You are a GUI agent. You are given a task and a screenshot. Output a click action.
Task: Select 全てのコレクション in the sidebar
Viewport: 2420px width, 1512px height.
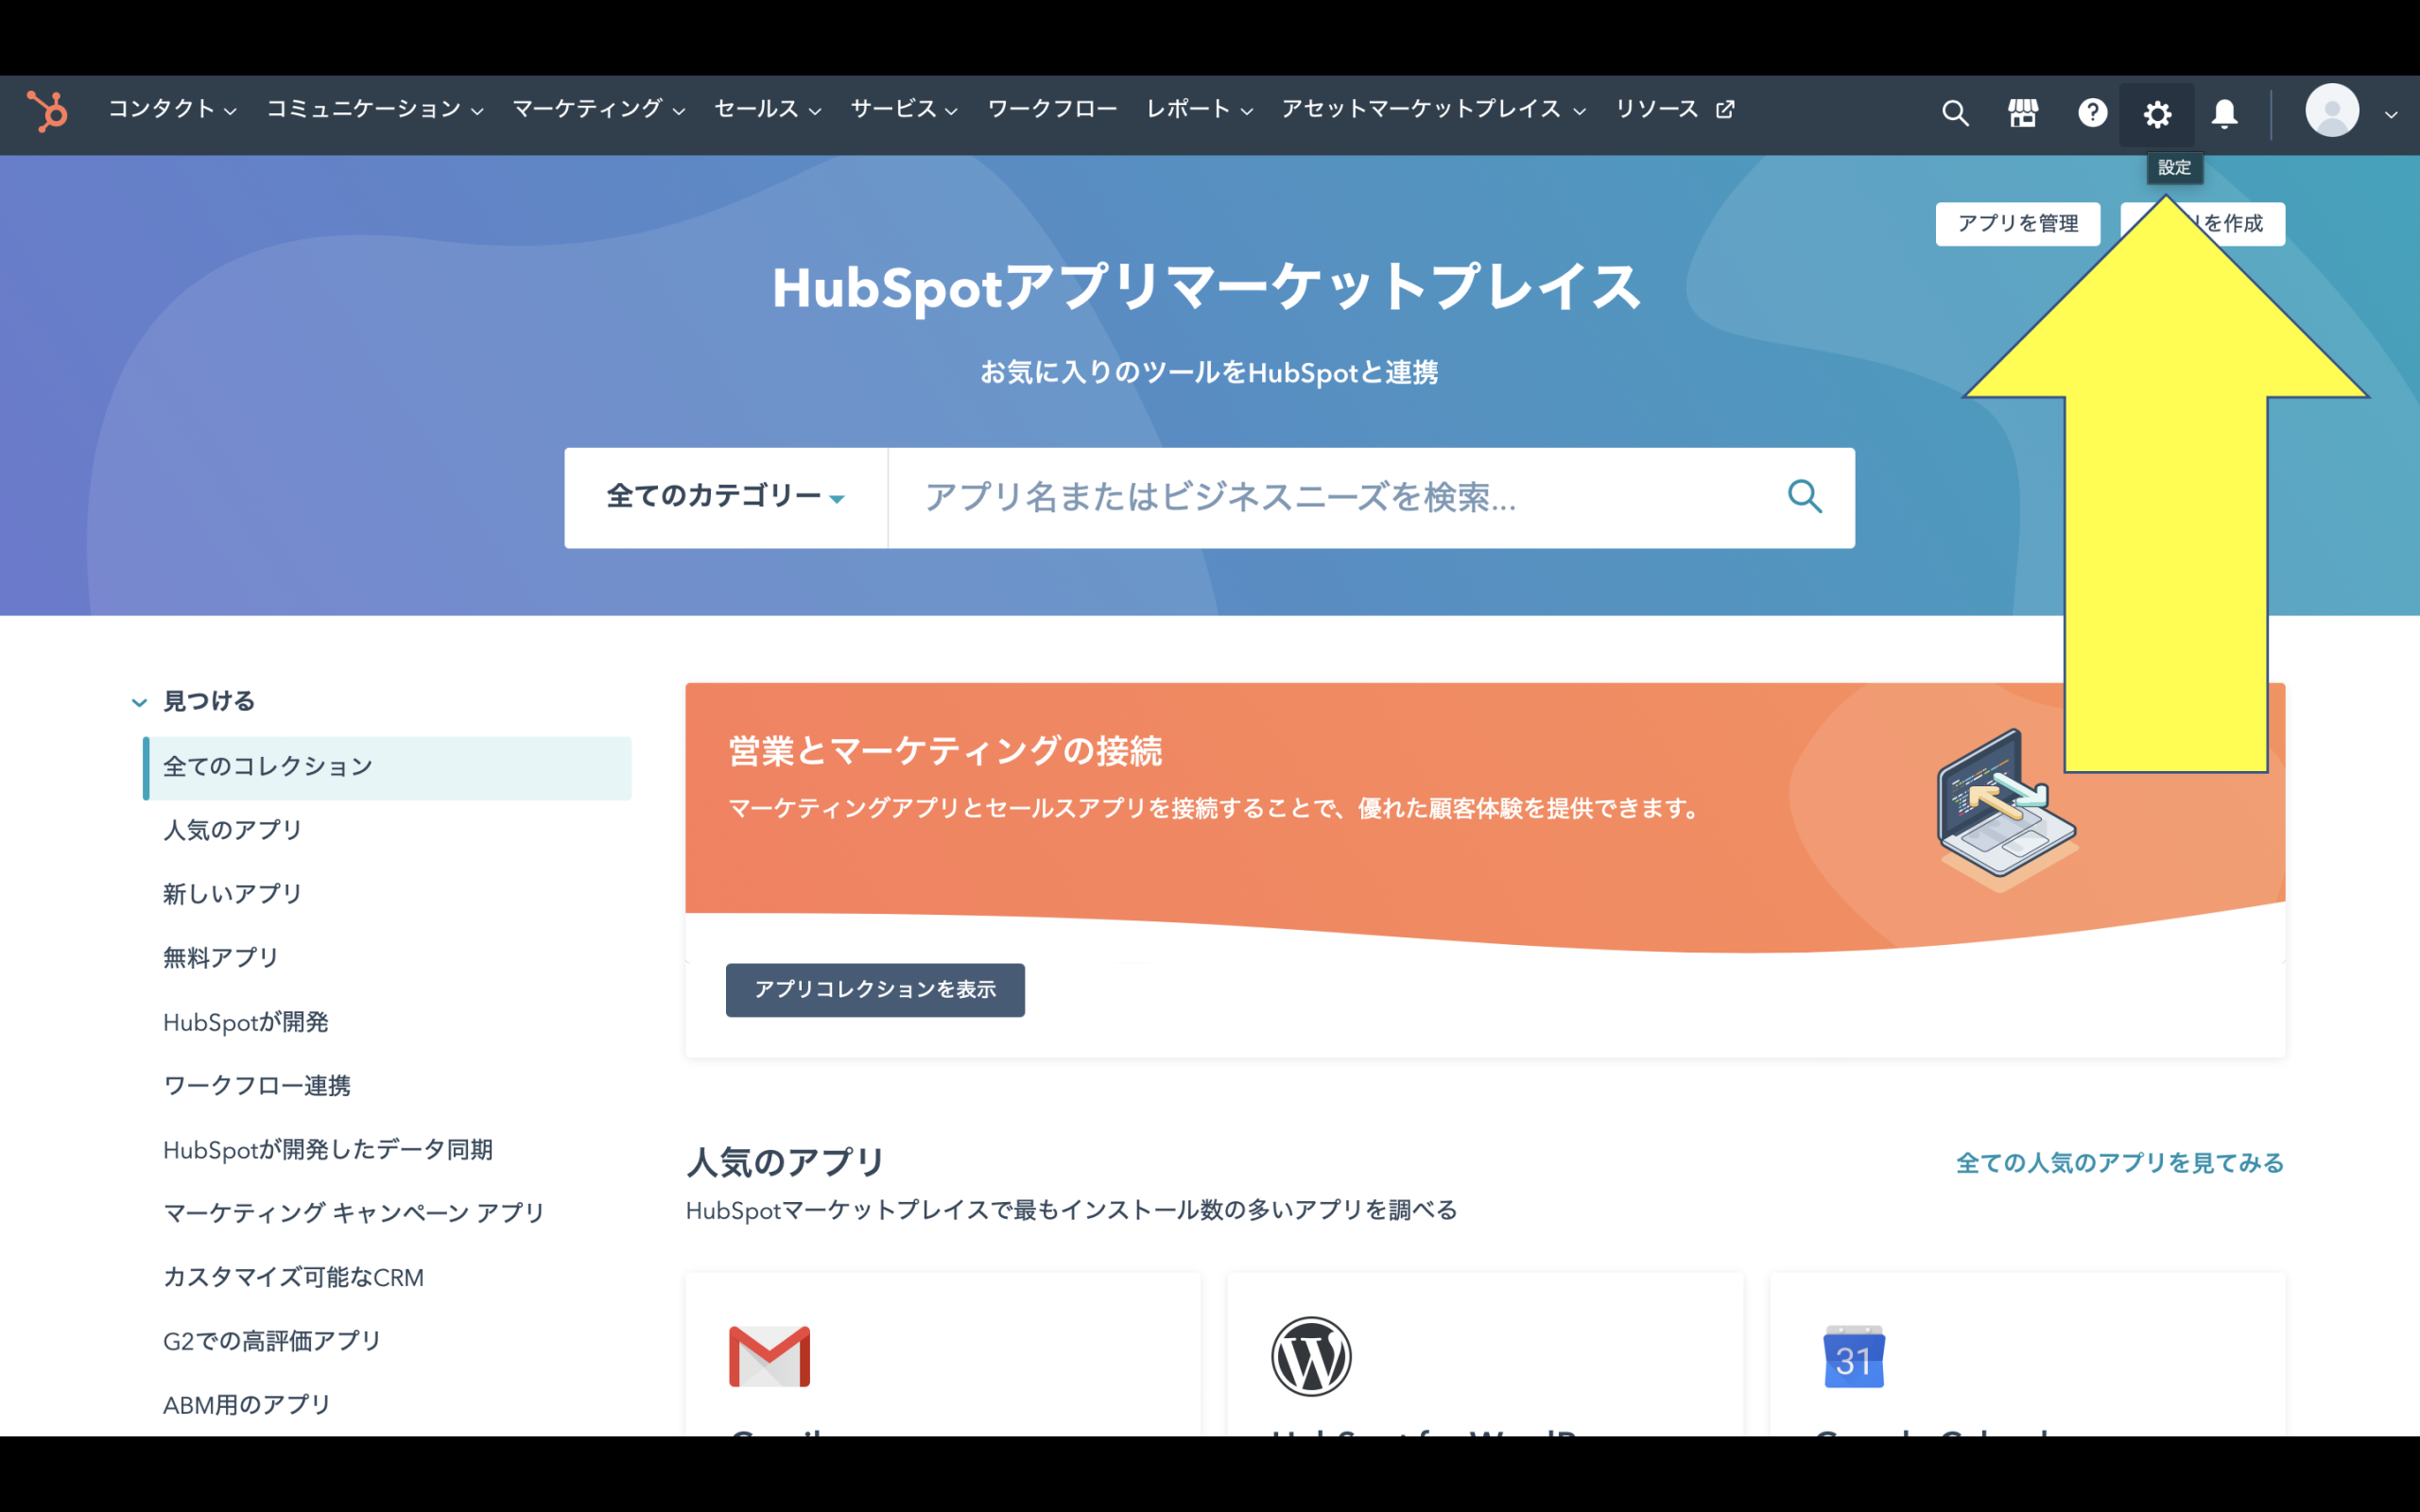(387, 767)
